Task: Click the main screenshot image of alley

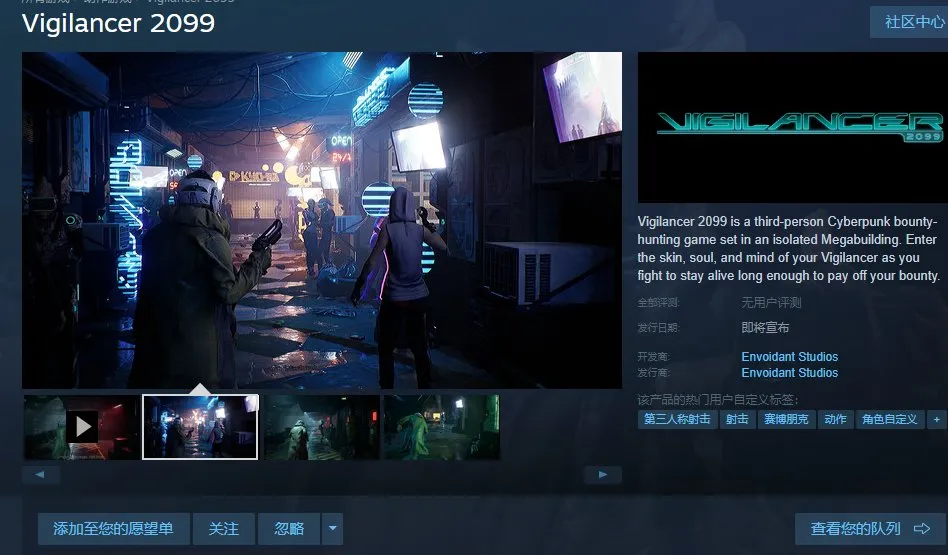Action: click(x=322, y=220)
